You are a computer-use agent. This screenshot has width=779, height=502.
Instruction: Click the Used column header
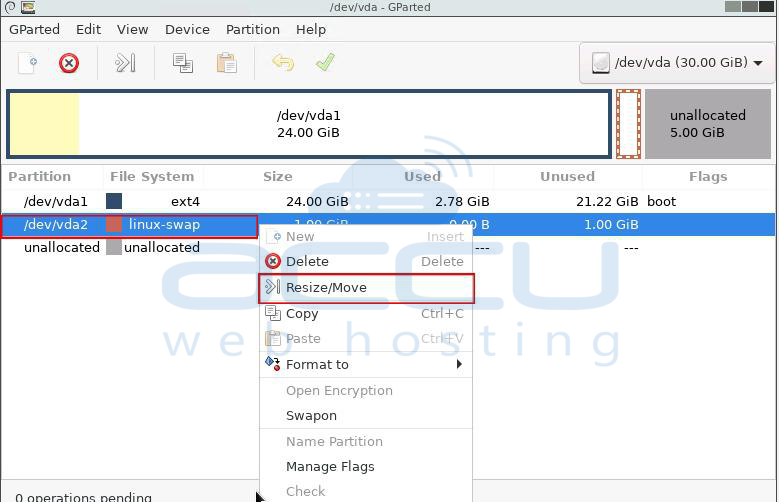pos(422,176)
